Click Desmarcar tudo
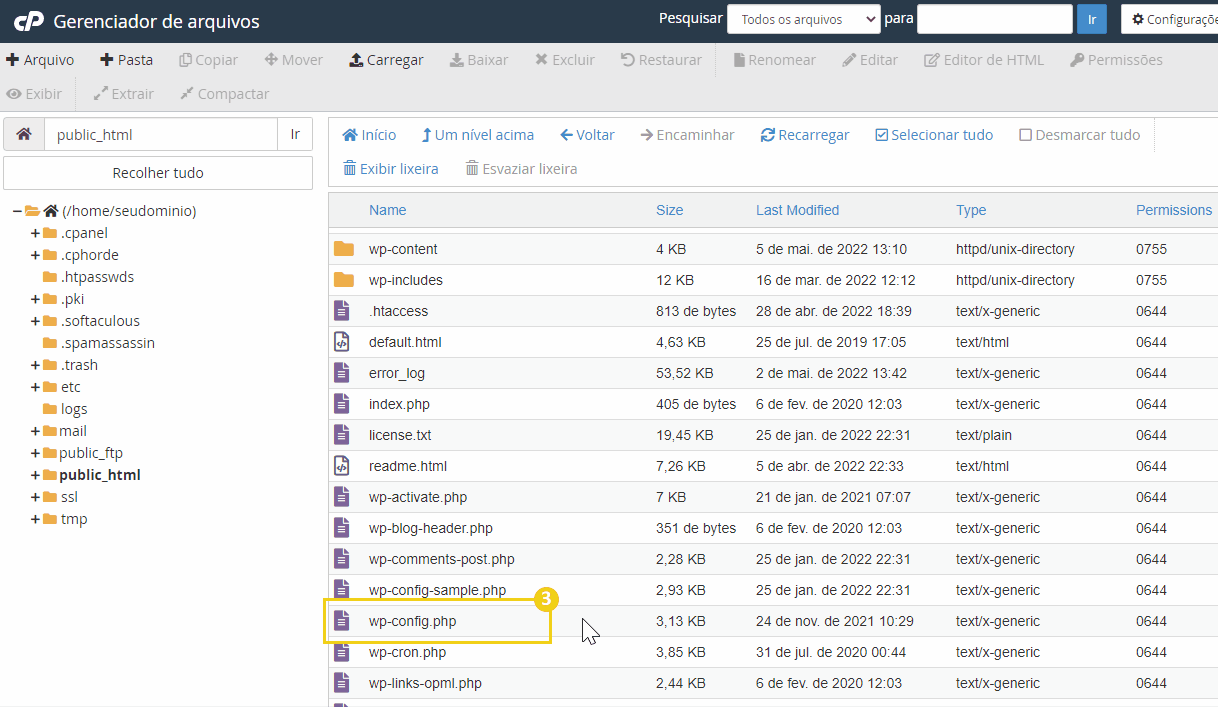This screenshot has width=1218, height=707. [1079, 135]
